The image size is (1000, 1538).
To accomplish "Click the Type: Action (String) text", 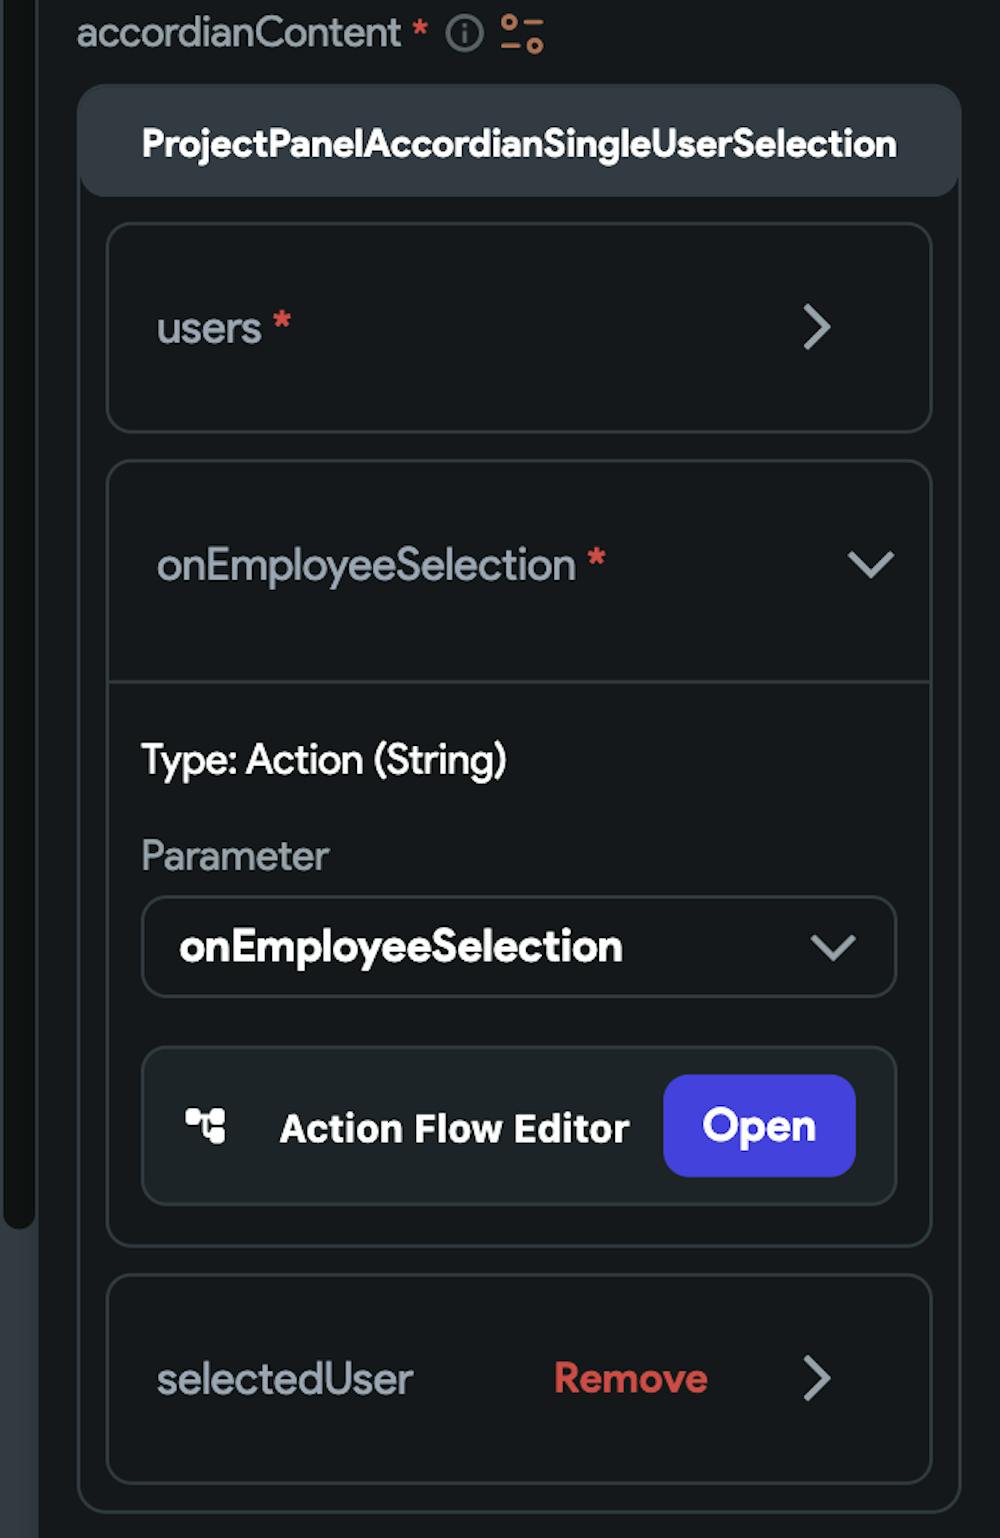I will (324, 760).
